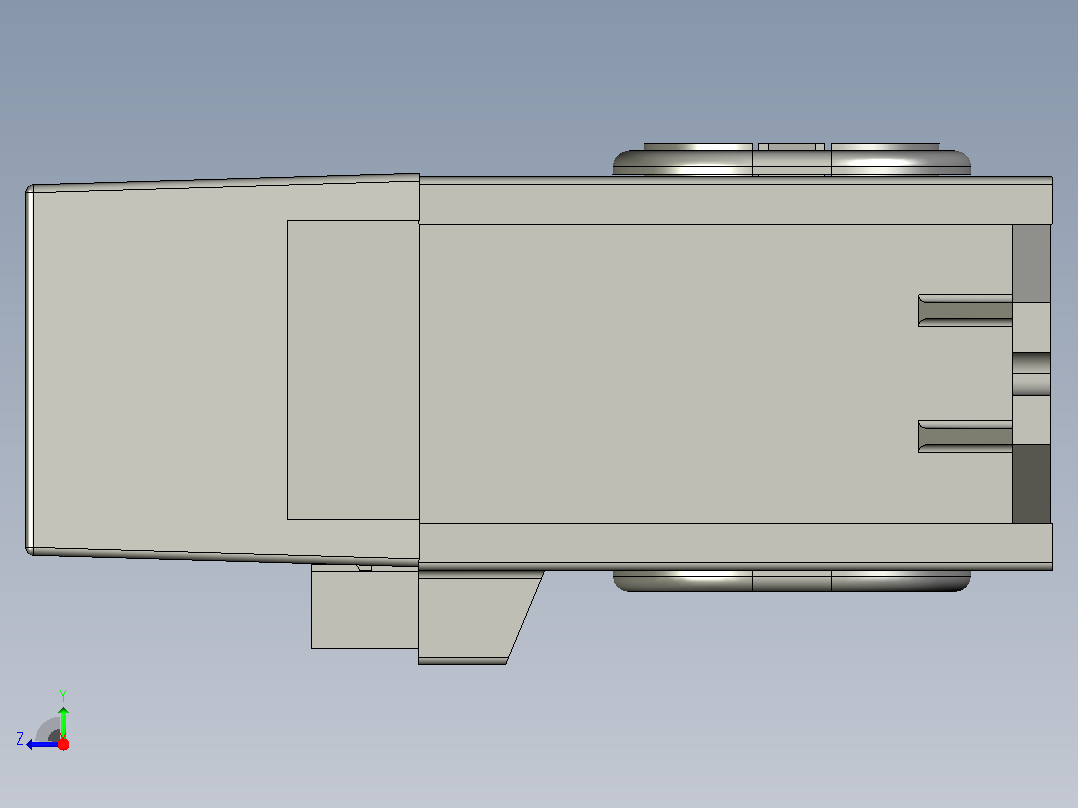Select the lower slot cut near the model's end

pos(965,437)
